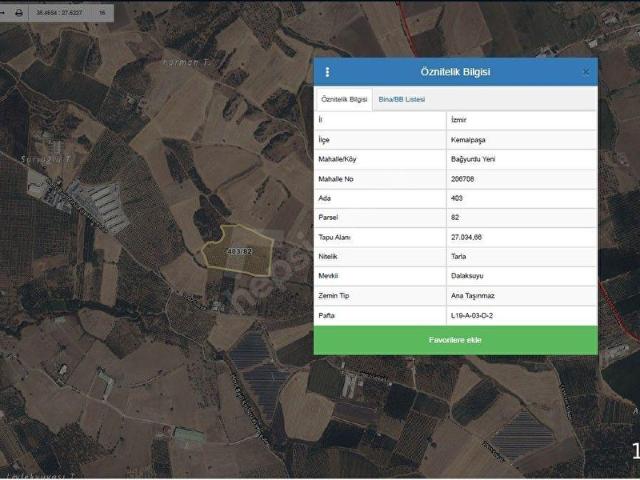
Task: Click the zoom level value 16
Action: point(101,13)
